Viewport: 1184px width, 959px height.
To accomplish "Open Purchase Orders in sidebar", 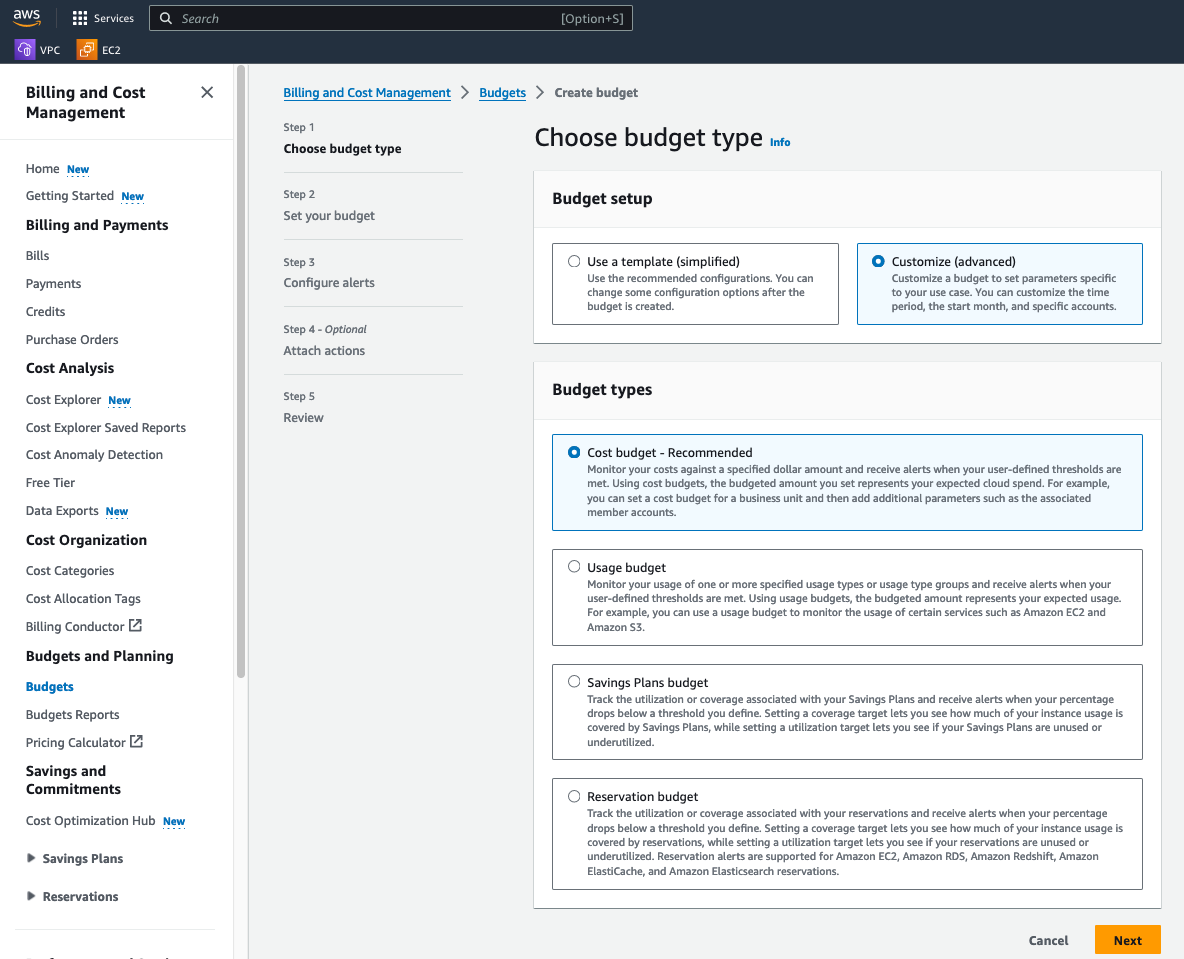I will point(72,339).
